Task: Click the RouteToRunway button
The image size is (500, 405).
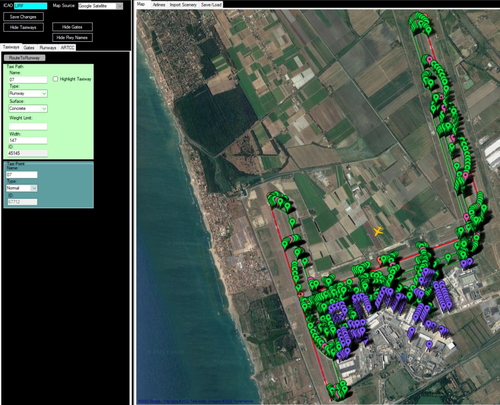Action: (x=25, y=58)
